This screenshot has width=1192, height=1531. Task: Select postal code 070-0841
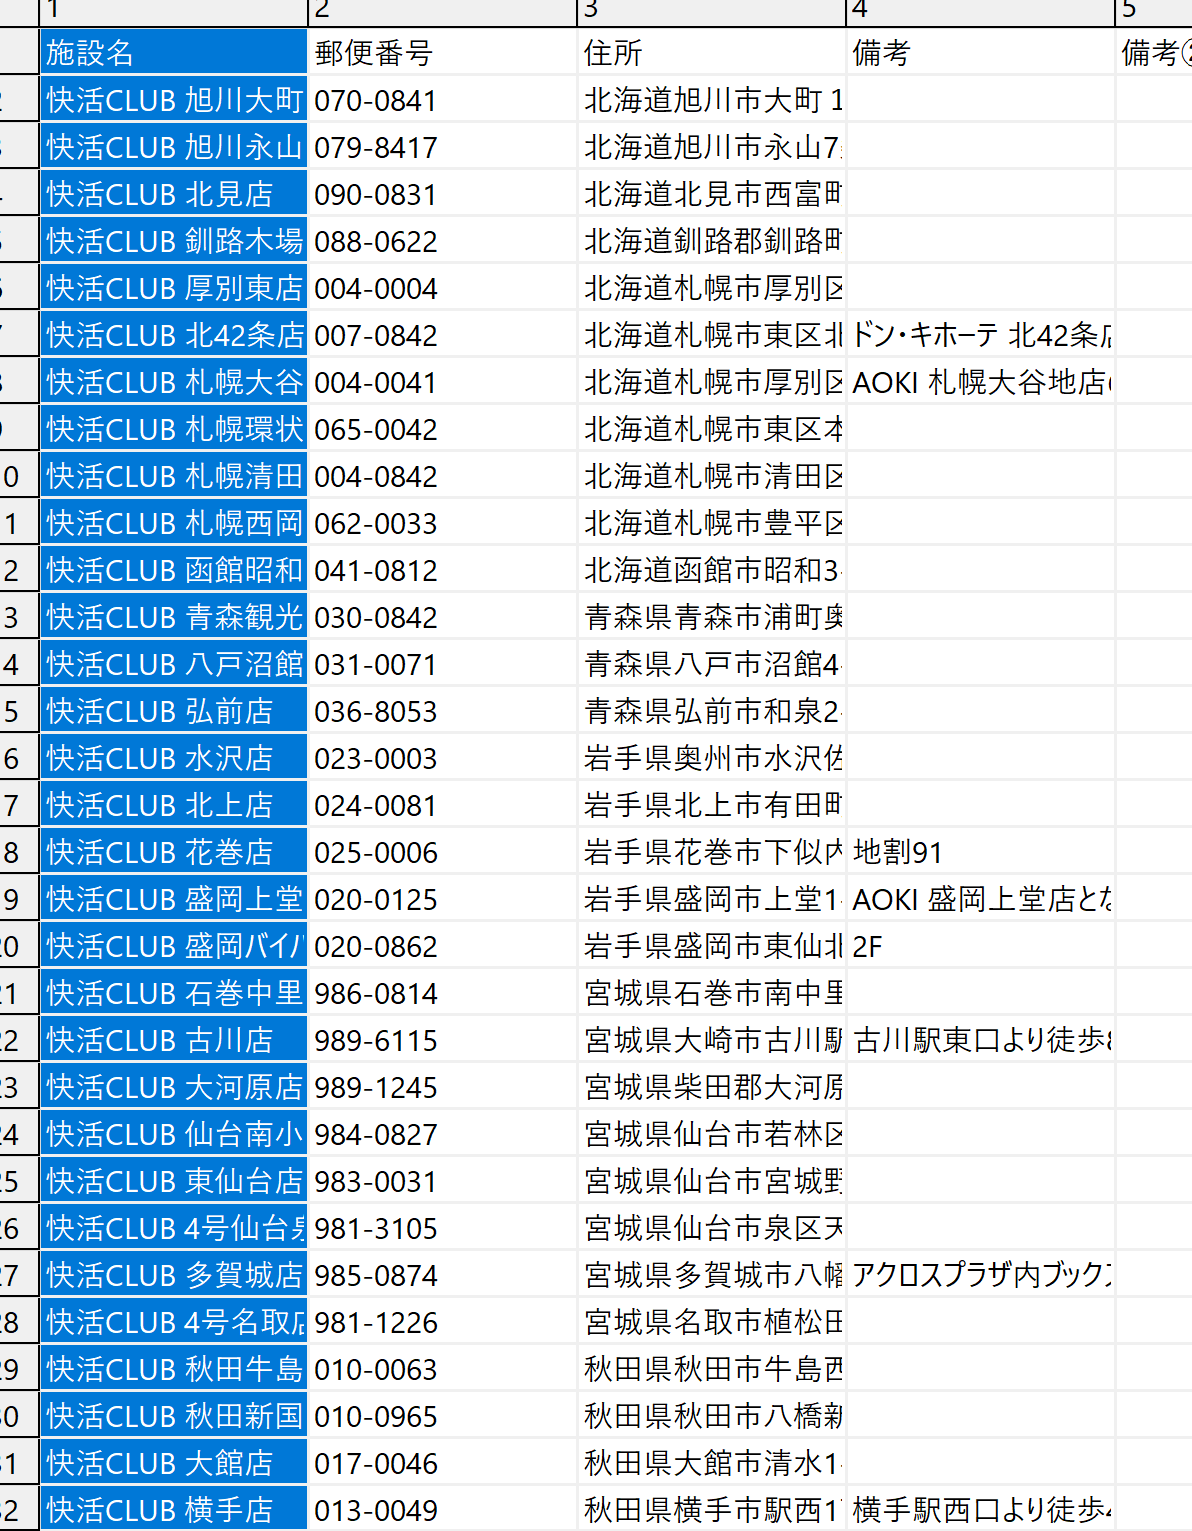click(442, 99)
